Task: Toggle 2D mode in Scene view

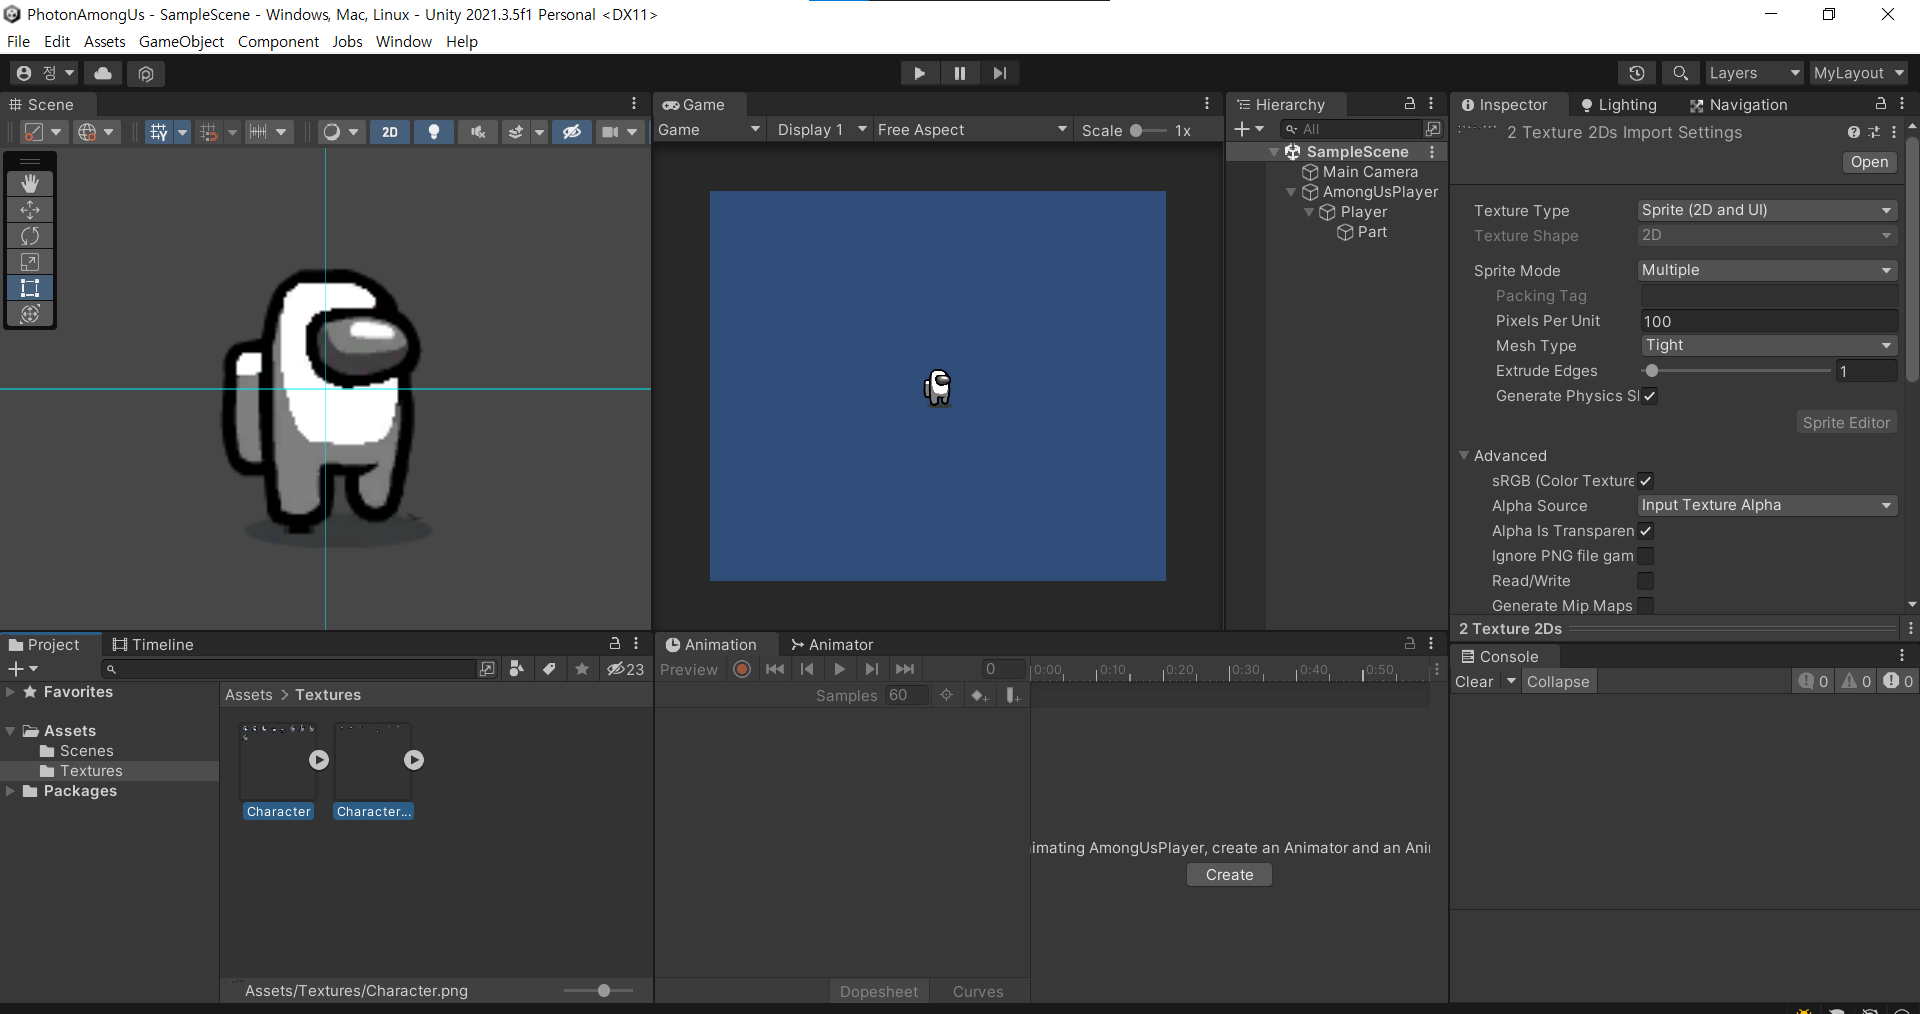Action: (x=390, y=132)
